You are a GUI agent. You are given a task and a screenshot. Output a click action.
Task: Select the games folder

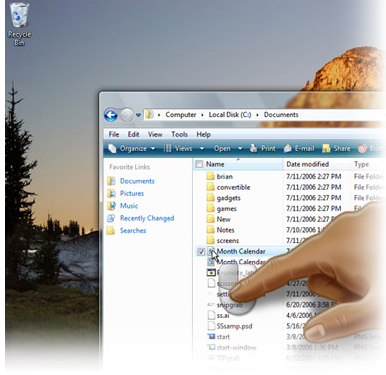click(x=226, y=208)
